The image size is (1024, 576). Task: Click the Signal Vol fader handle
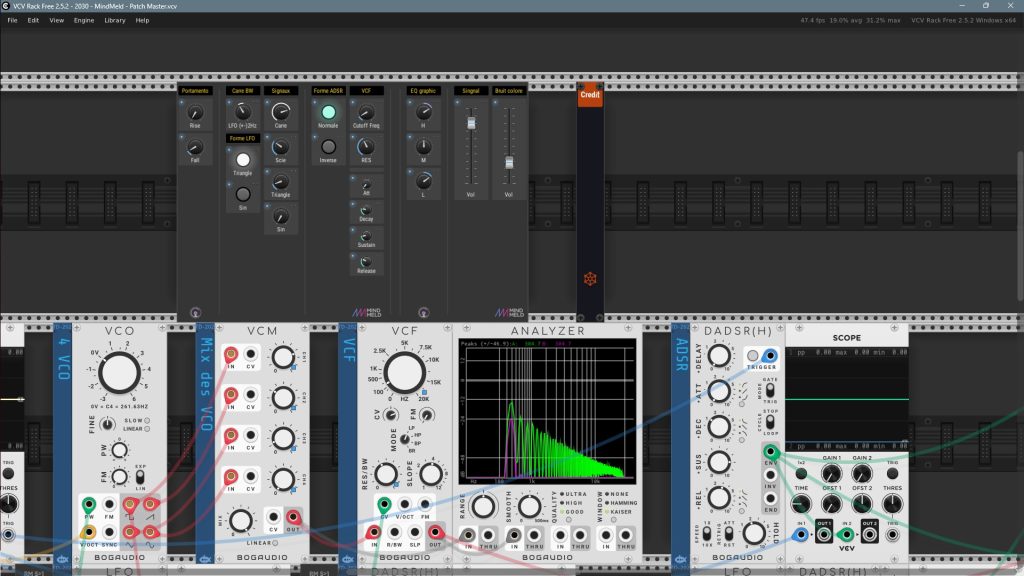tap(471, 123)
